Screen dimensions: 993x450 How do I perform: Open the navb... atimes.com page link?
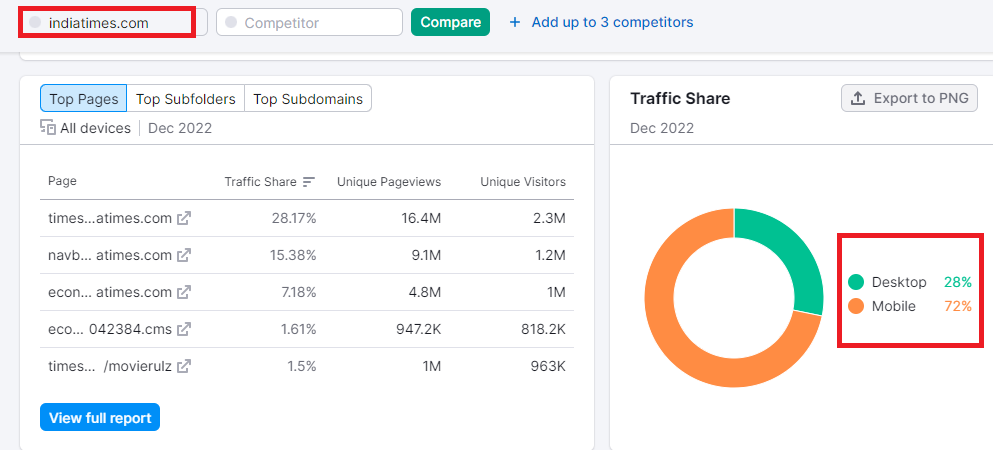[110, 255]
